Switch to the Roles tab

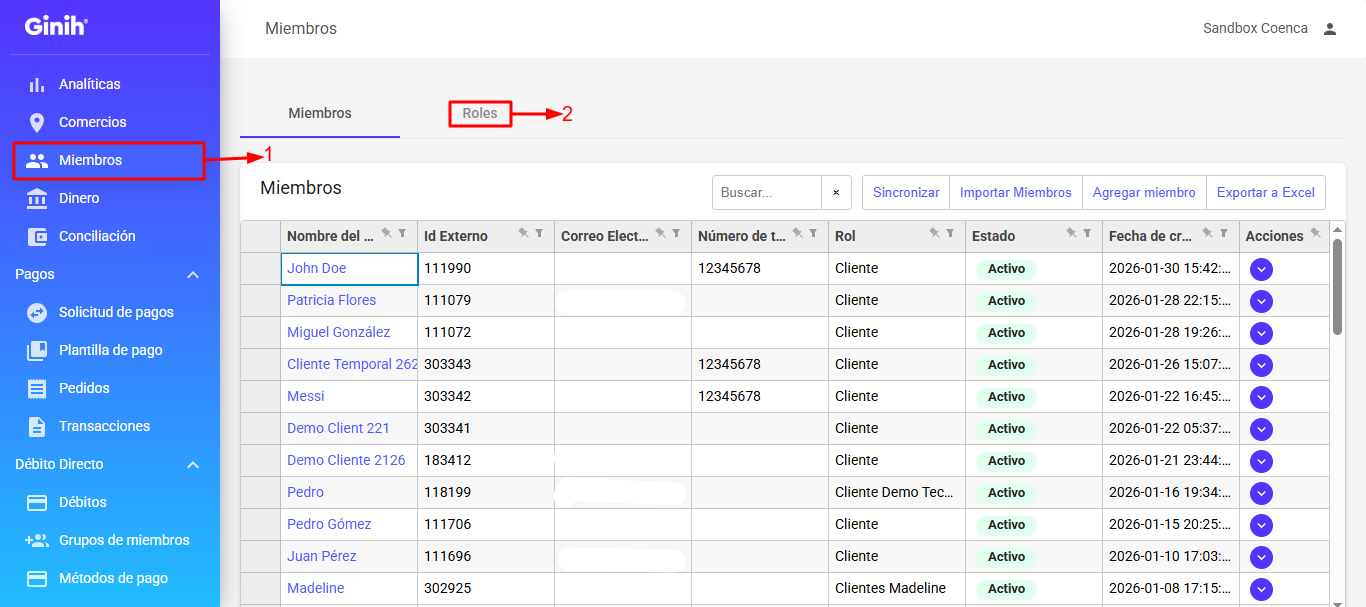pyautogui.click(x=480, y=113)
